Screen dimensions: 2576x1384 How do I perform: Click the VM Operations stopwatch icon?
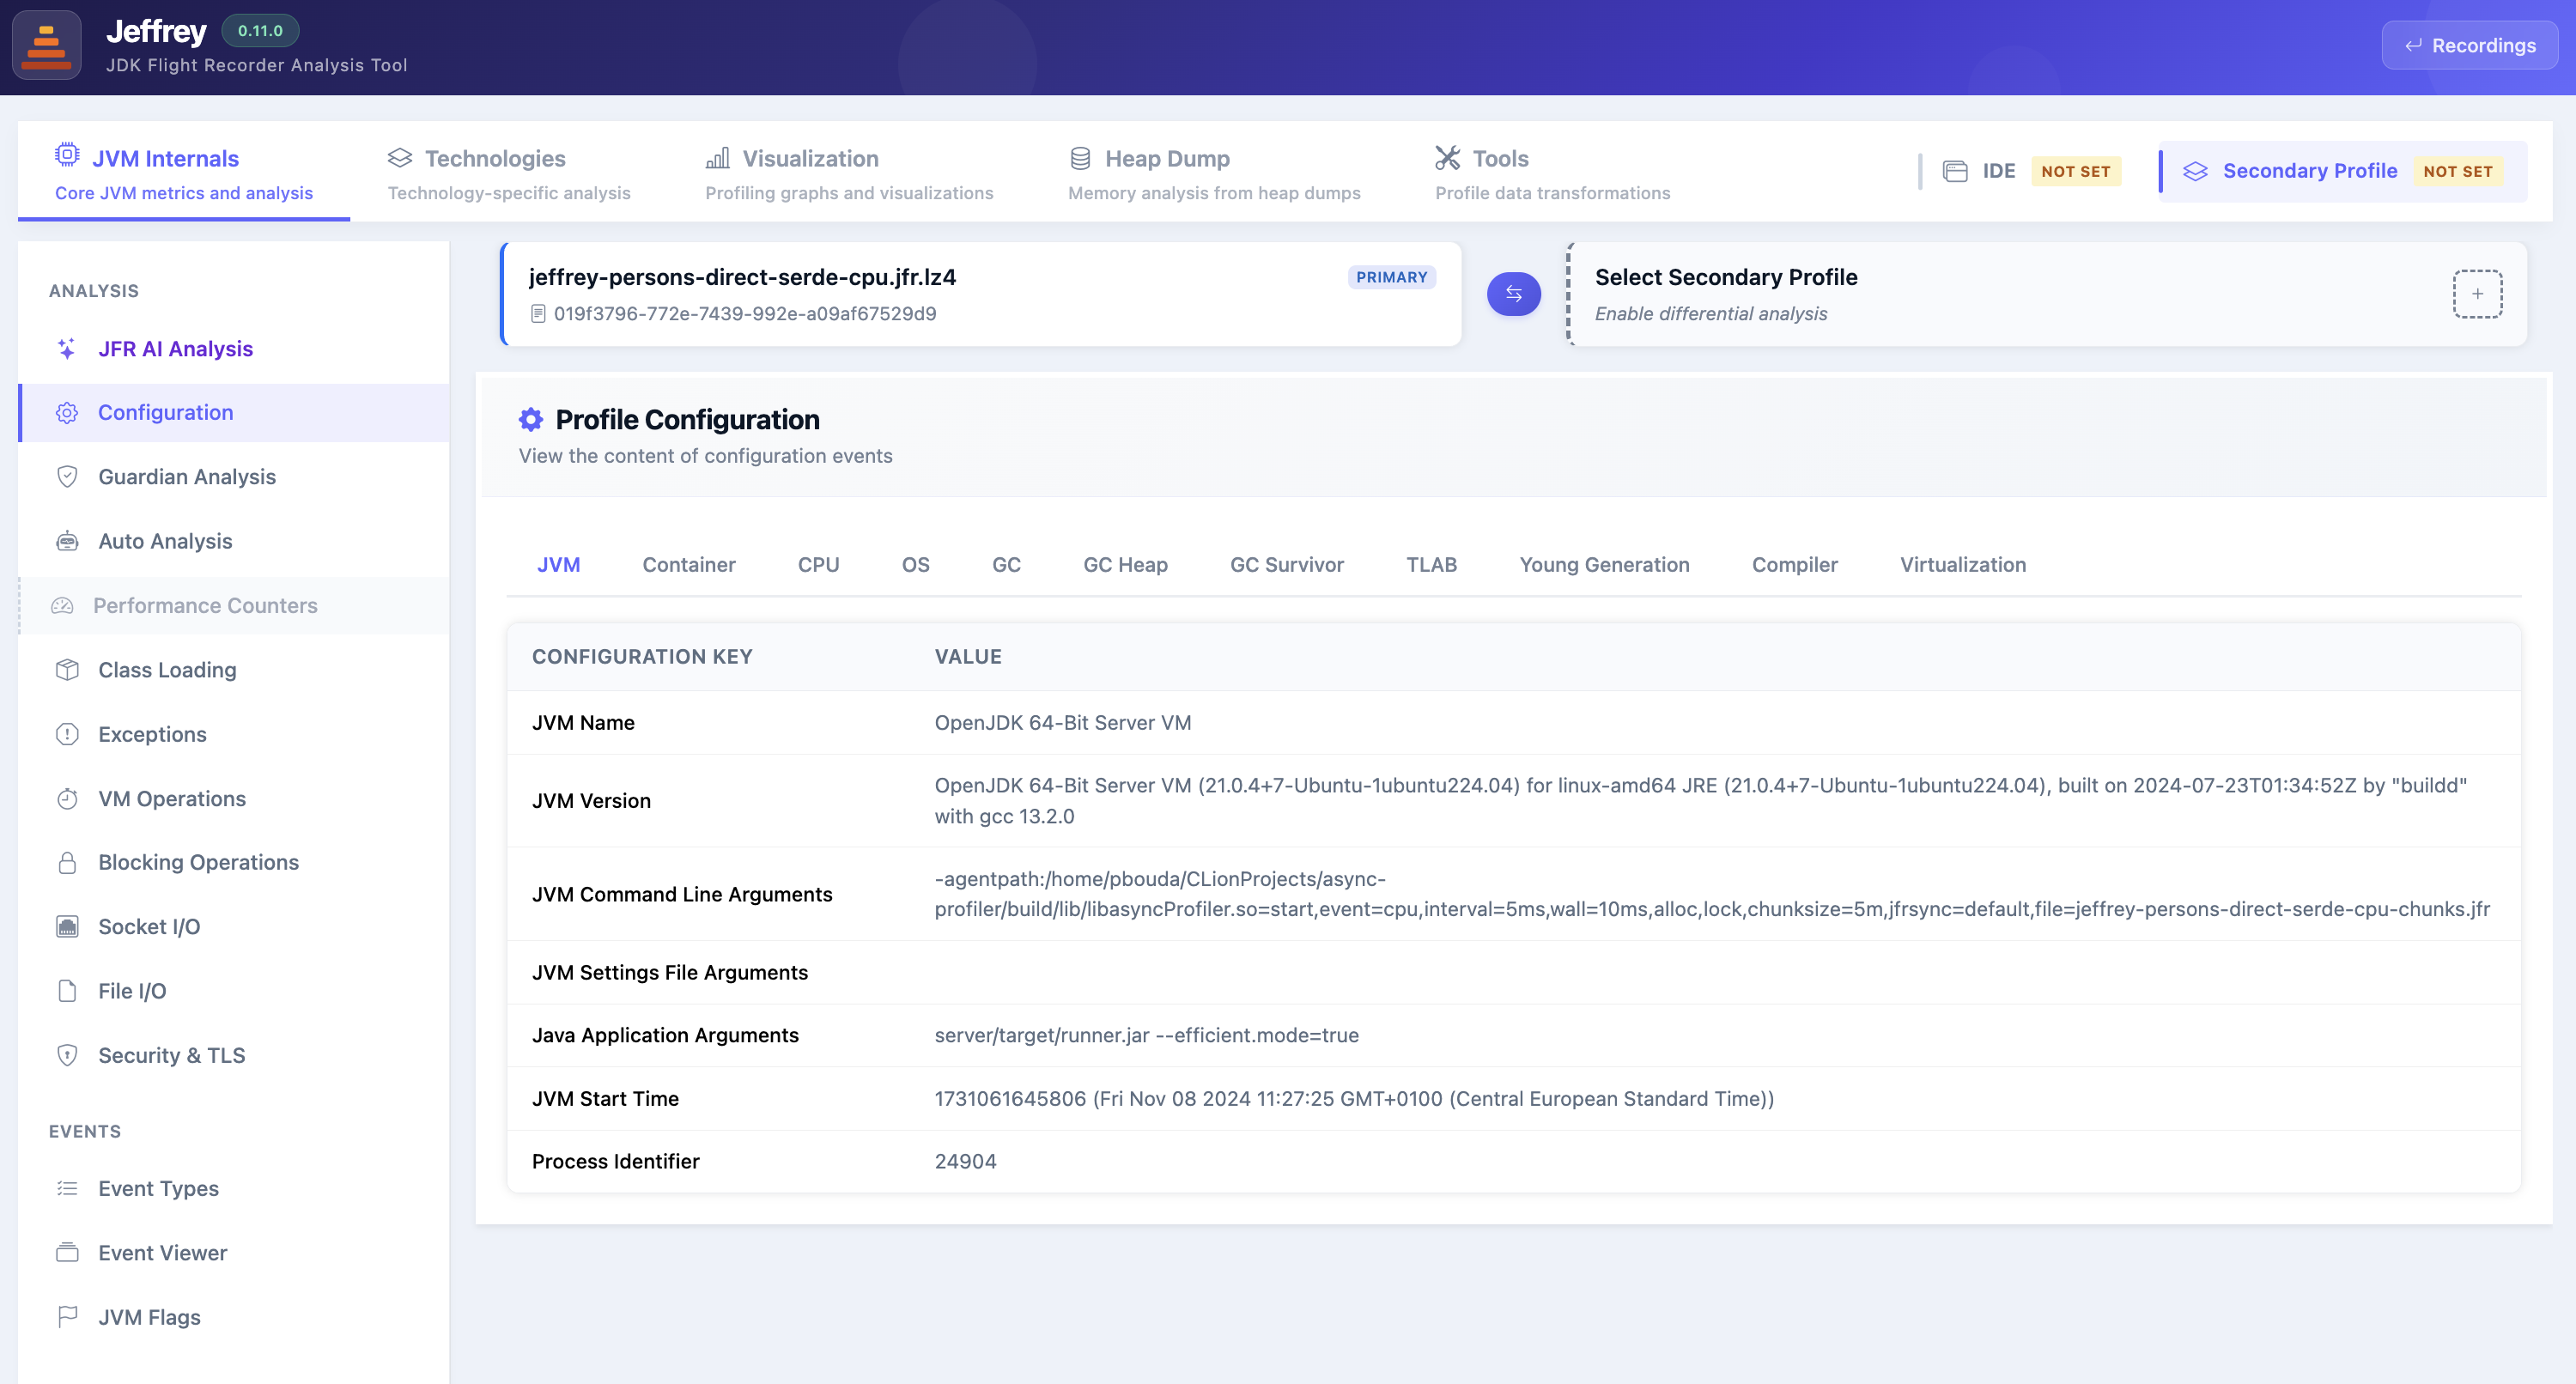point(67,798)
